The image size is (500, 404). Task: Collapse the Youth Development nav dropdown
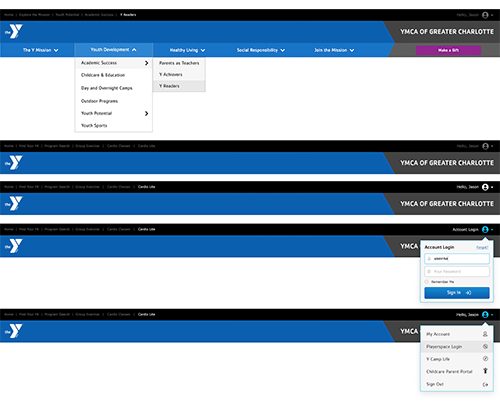click(x=114, y=50)
